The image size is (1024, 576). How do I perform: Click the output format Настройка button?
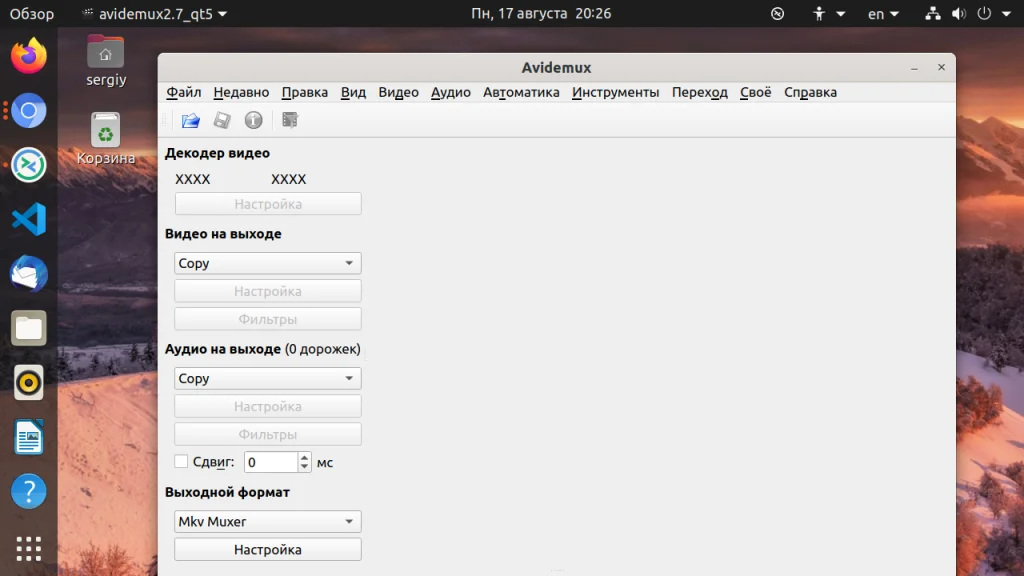268,549
